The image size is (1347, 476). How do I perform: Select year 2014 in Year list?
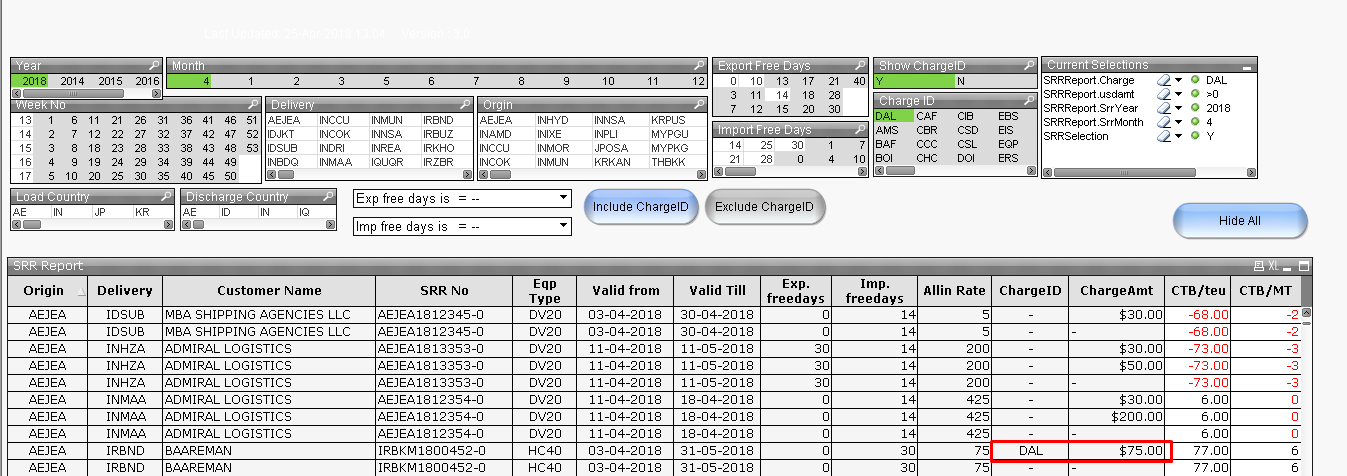tap(72, 81)
